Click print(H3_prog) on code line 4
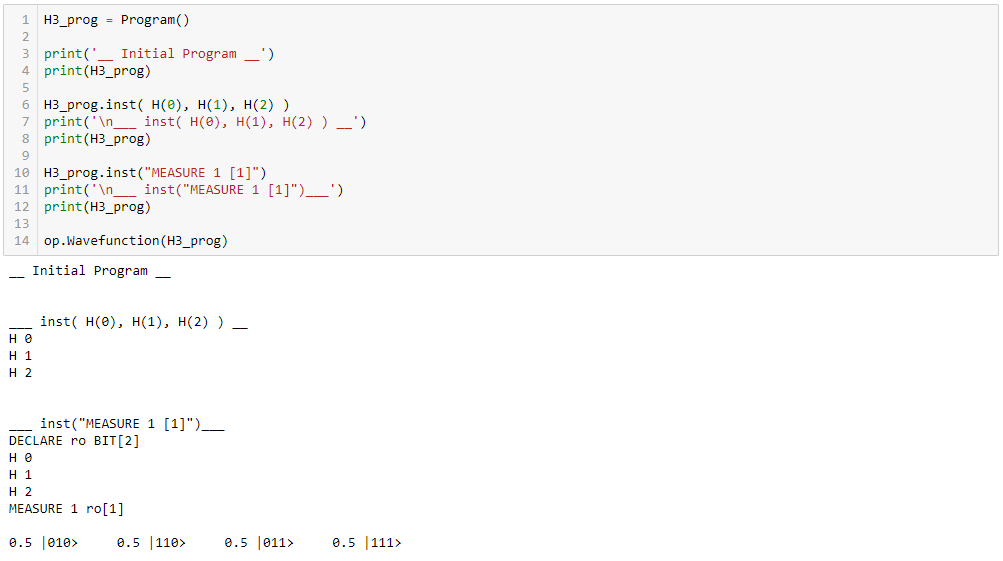Screen dimensions: 1003x561 click(97, 71)
